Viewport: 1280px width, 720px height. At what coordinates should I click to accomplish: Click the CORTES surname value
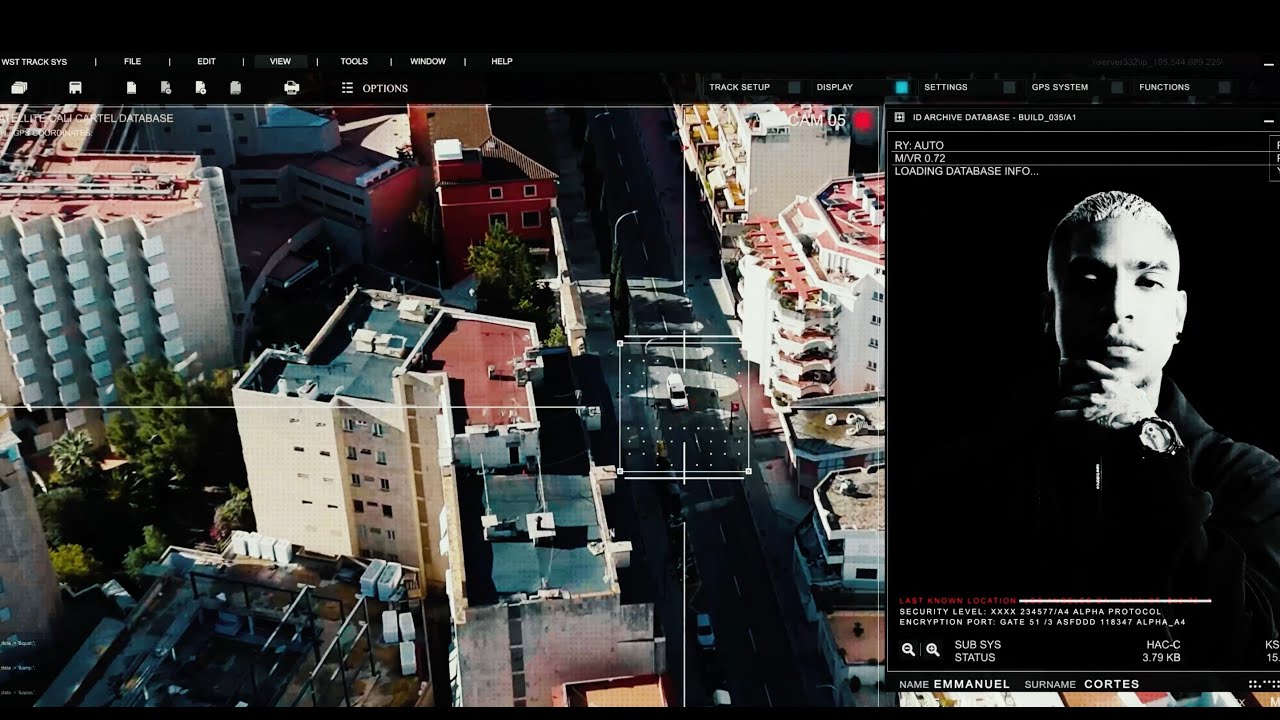[1112, 684]
